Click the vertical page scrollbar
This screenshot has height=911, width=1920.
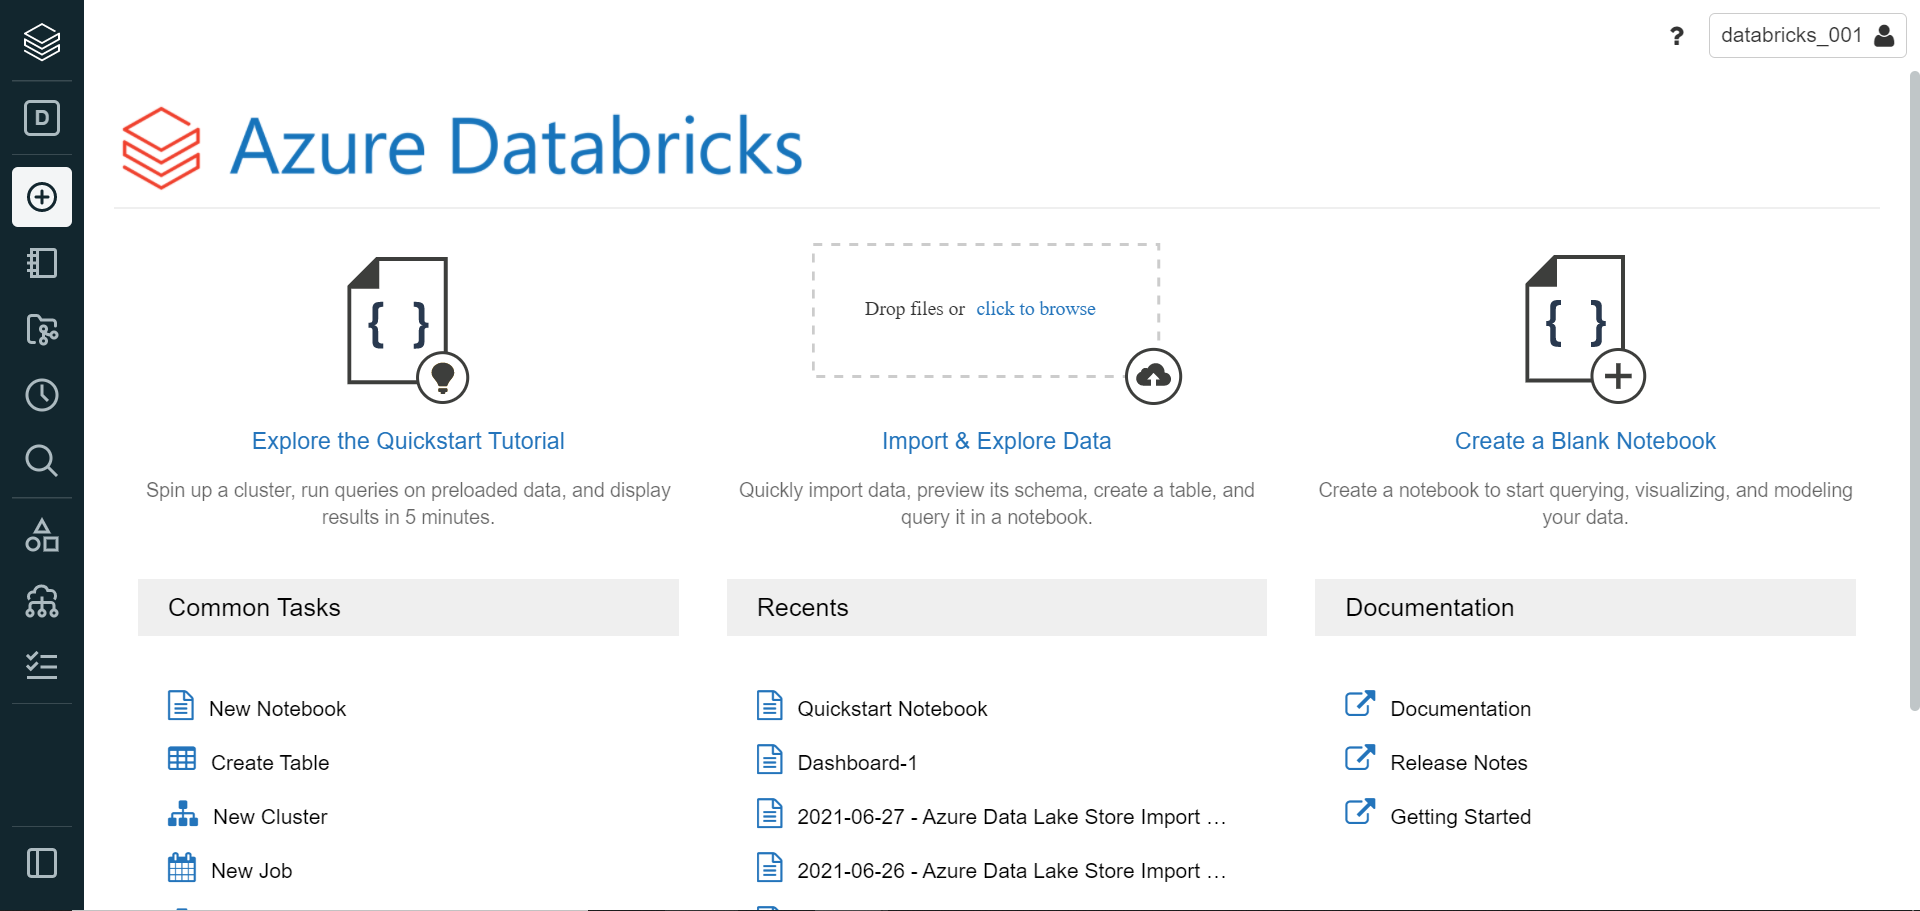tap(1914, 390)
